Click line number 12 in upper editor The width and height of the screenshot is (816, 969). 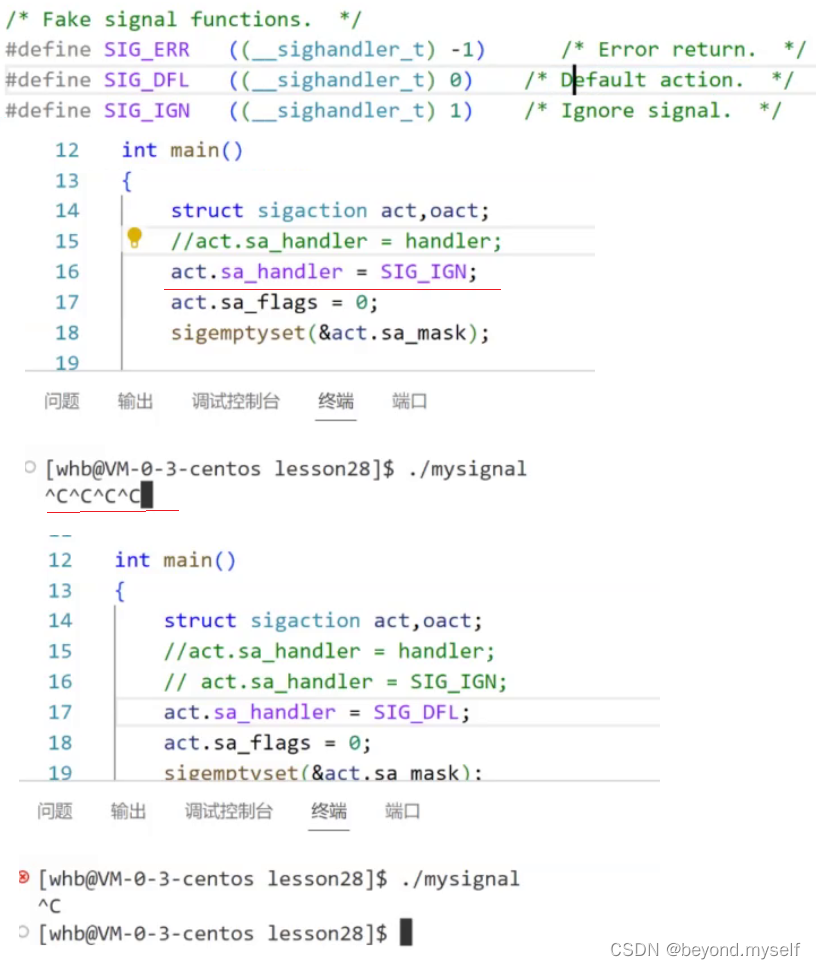[x=67, y=150]
